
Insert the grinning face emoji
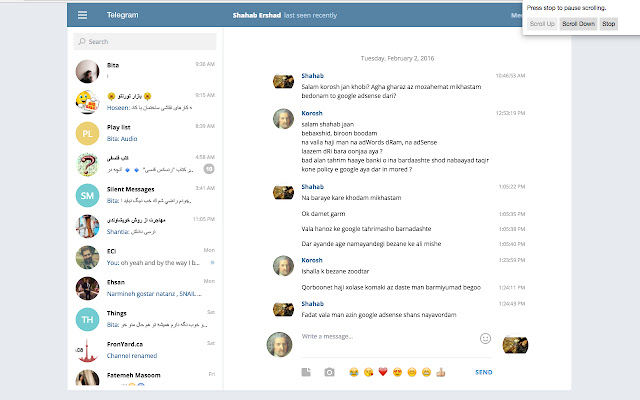(x=426, y=372)
